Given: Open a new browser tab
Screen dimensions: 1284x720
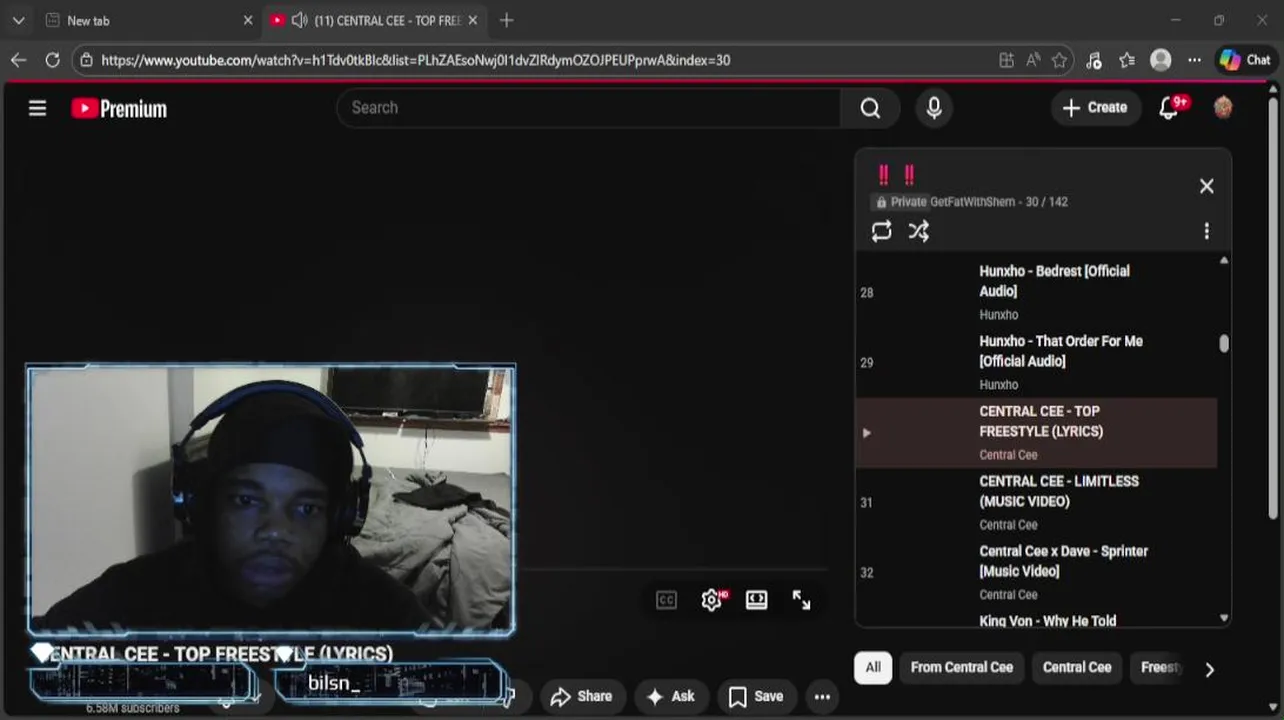Looking at the screenshot, I should tap(506, 20).
